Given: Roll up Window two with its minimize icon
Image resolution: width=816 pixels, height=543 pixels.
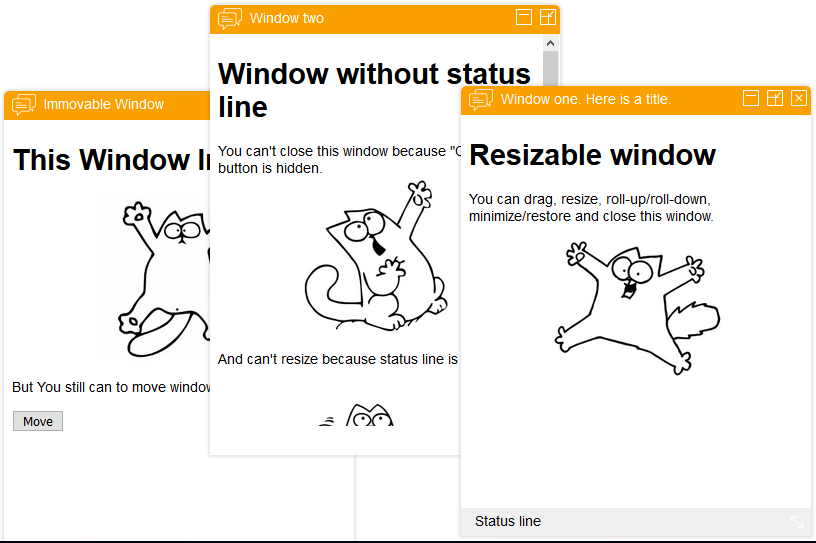Looking at the screenshot, I should click(523, 17).
